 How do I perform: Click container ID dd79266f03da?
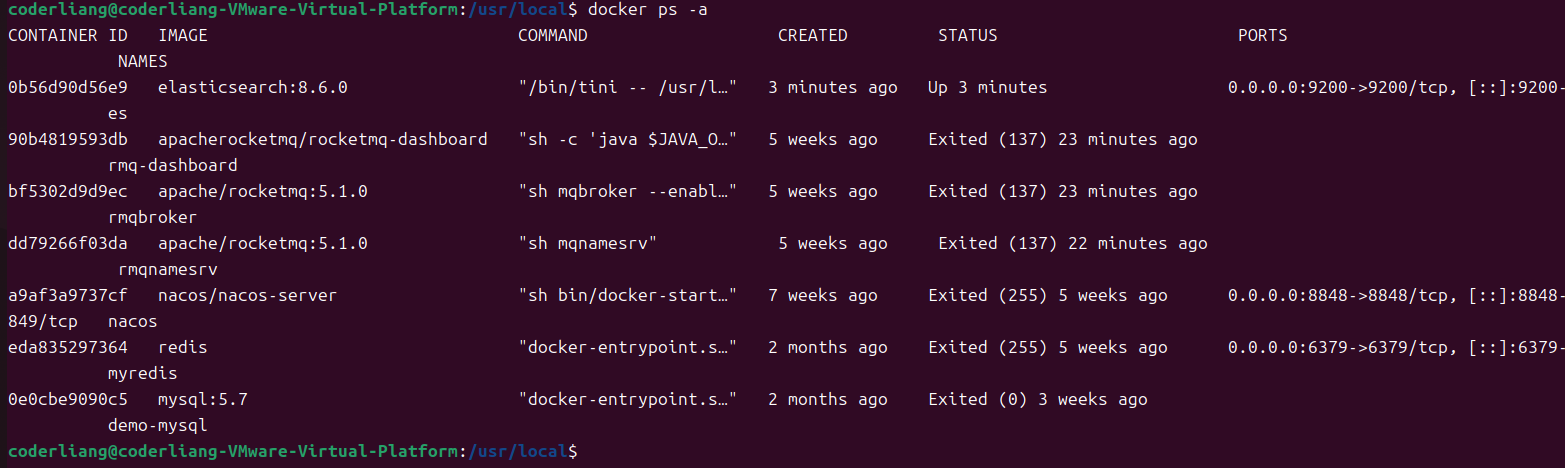pos(68,243)
